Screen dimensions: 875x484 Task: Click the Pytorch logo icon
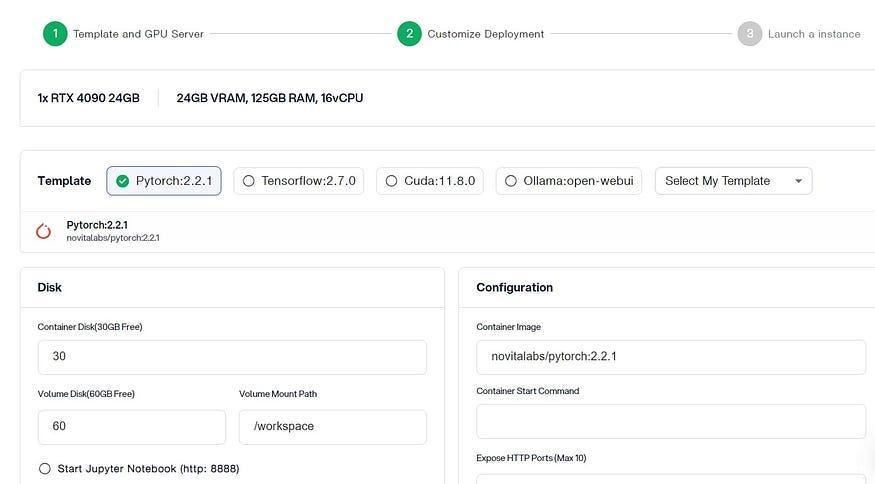tap(44, 231)
